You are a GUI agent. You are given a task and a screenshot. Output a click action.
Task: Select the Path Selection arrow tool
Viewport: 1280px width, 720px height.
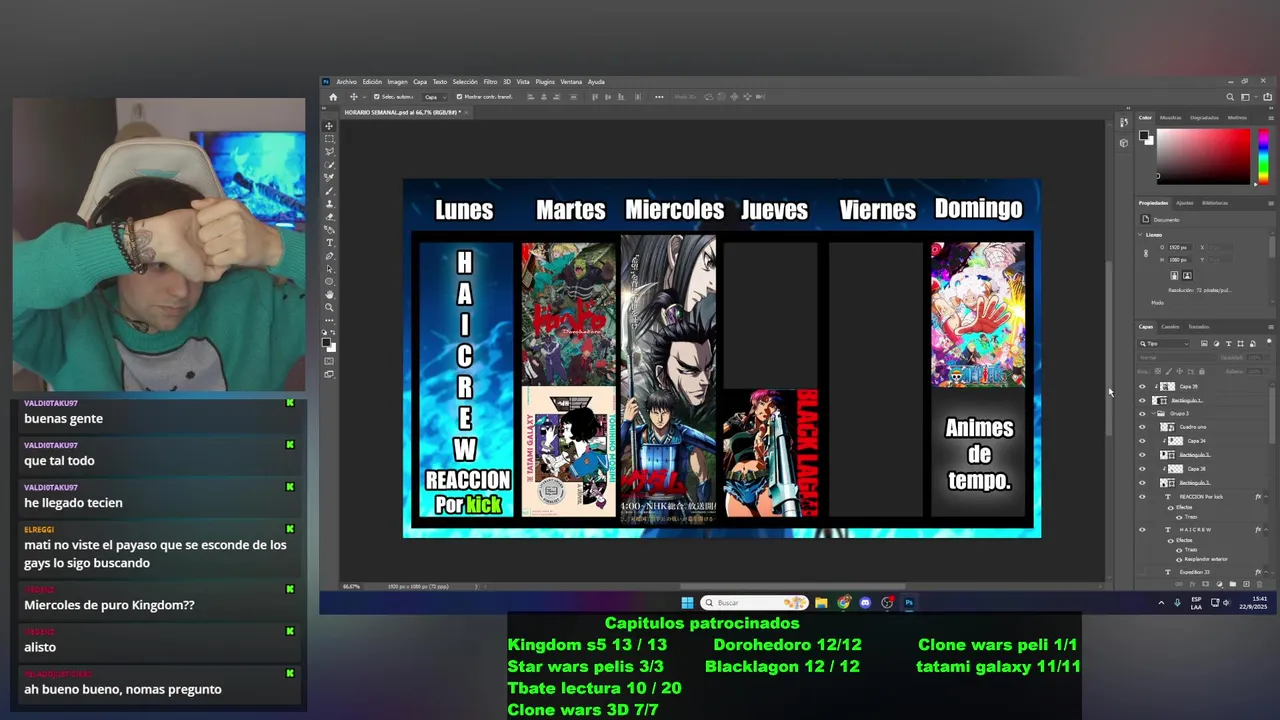click(x=330, y=267)
